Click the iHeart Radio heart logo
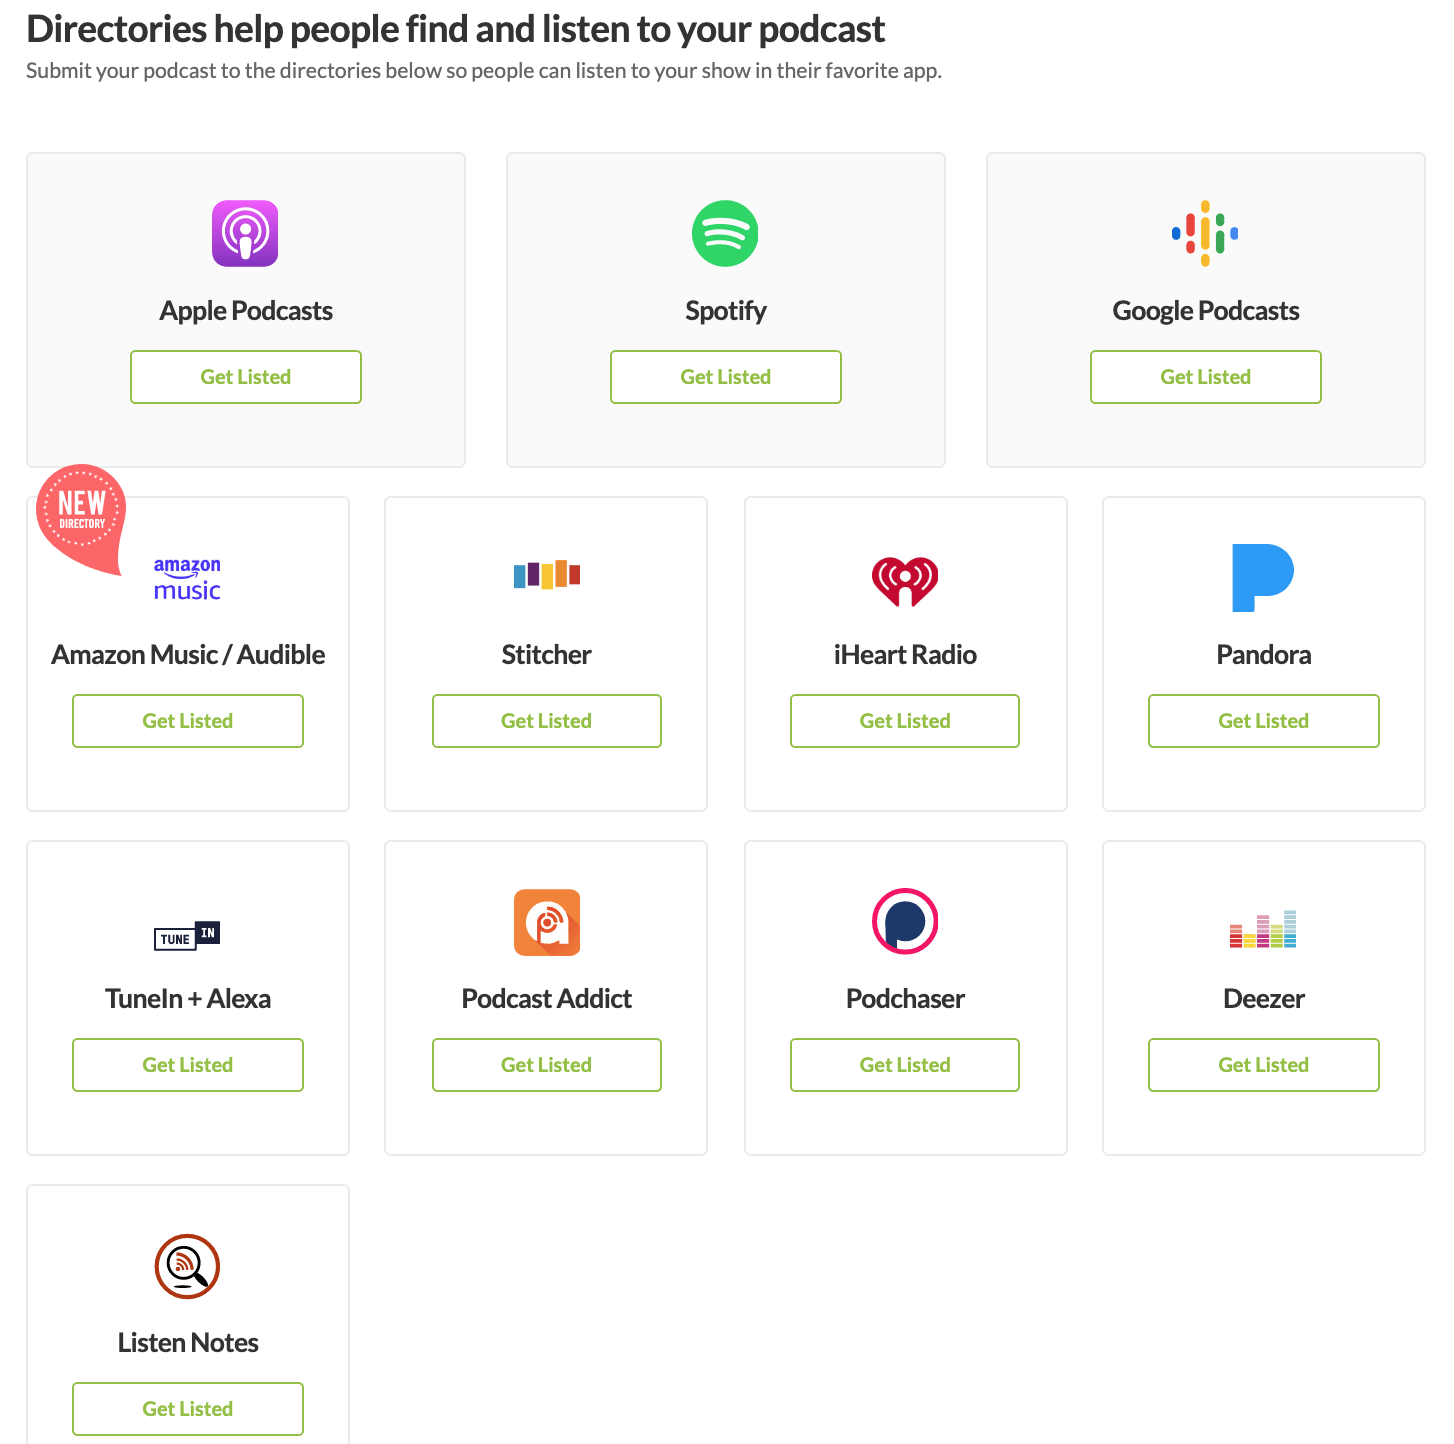This screenshot has height=1444, width=1454. [x=905, y=577]
